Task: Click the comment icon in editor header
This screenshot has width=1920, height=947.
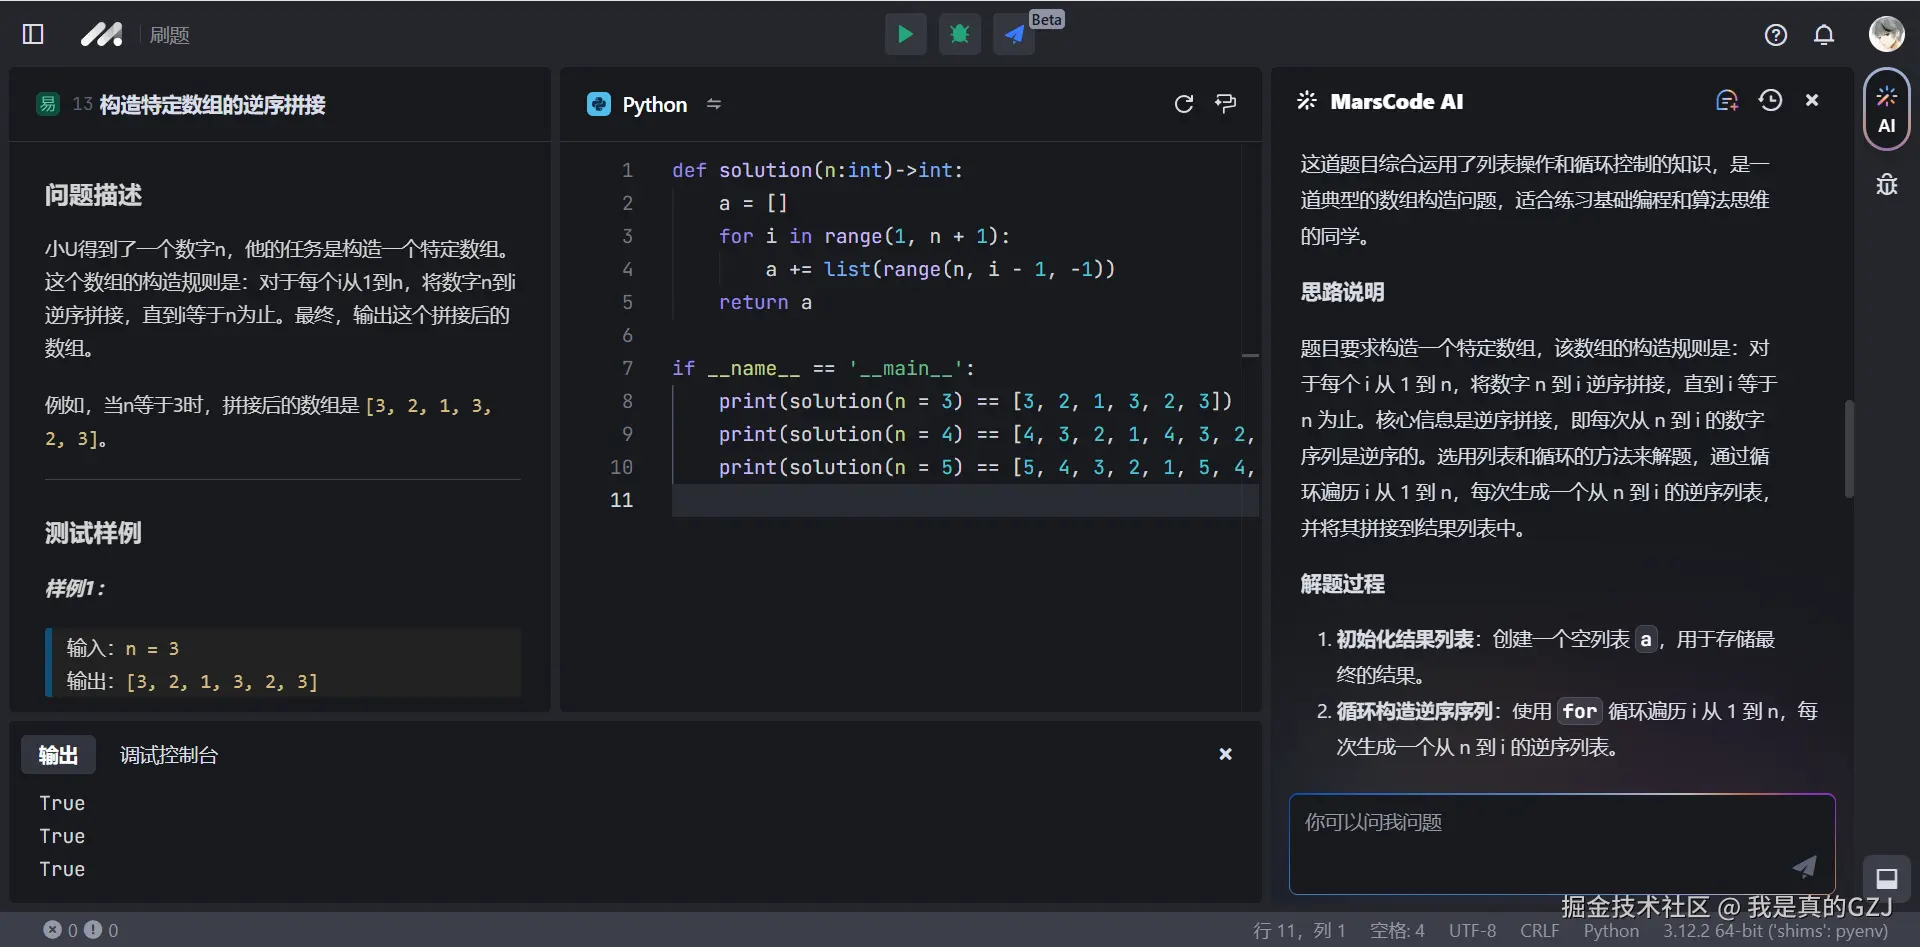Action: [1225, 104]
